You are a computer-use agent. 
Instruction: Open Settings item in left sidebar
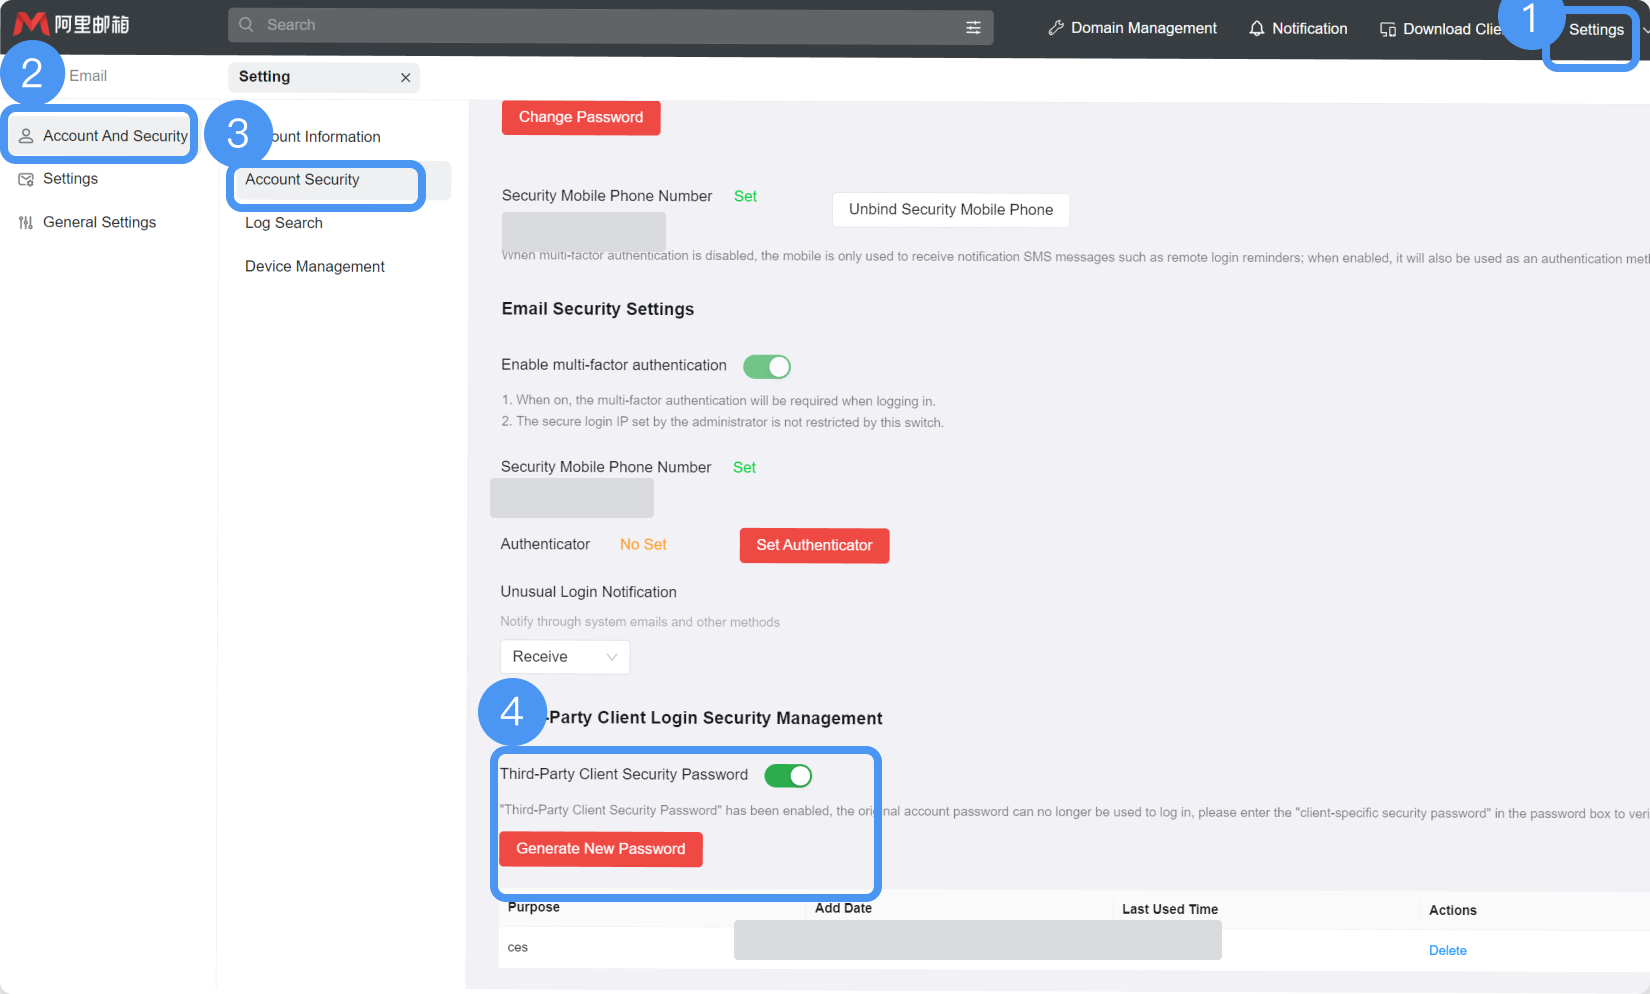tap(70, 179)
